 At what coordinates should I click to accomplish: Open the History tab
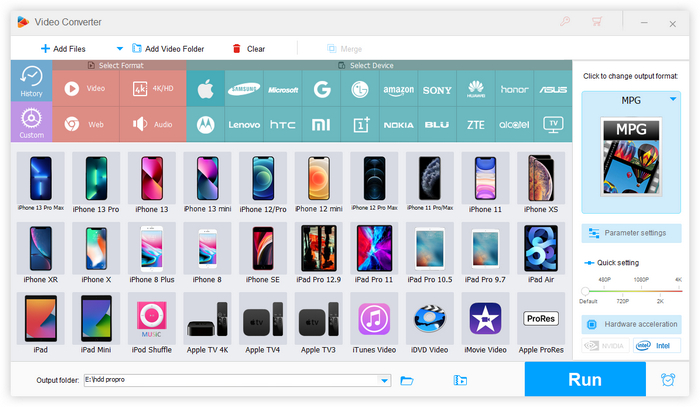tap(31, 81)
